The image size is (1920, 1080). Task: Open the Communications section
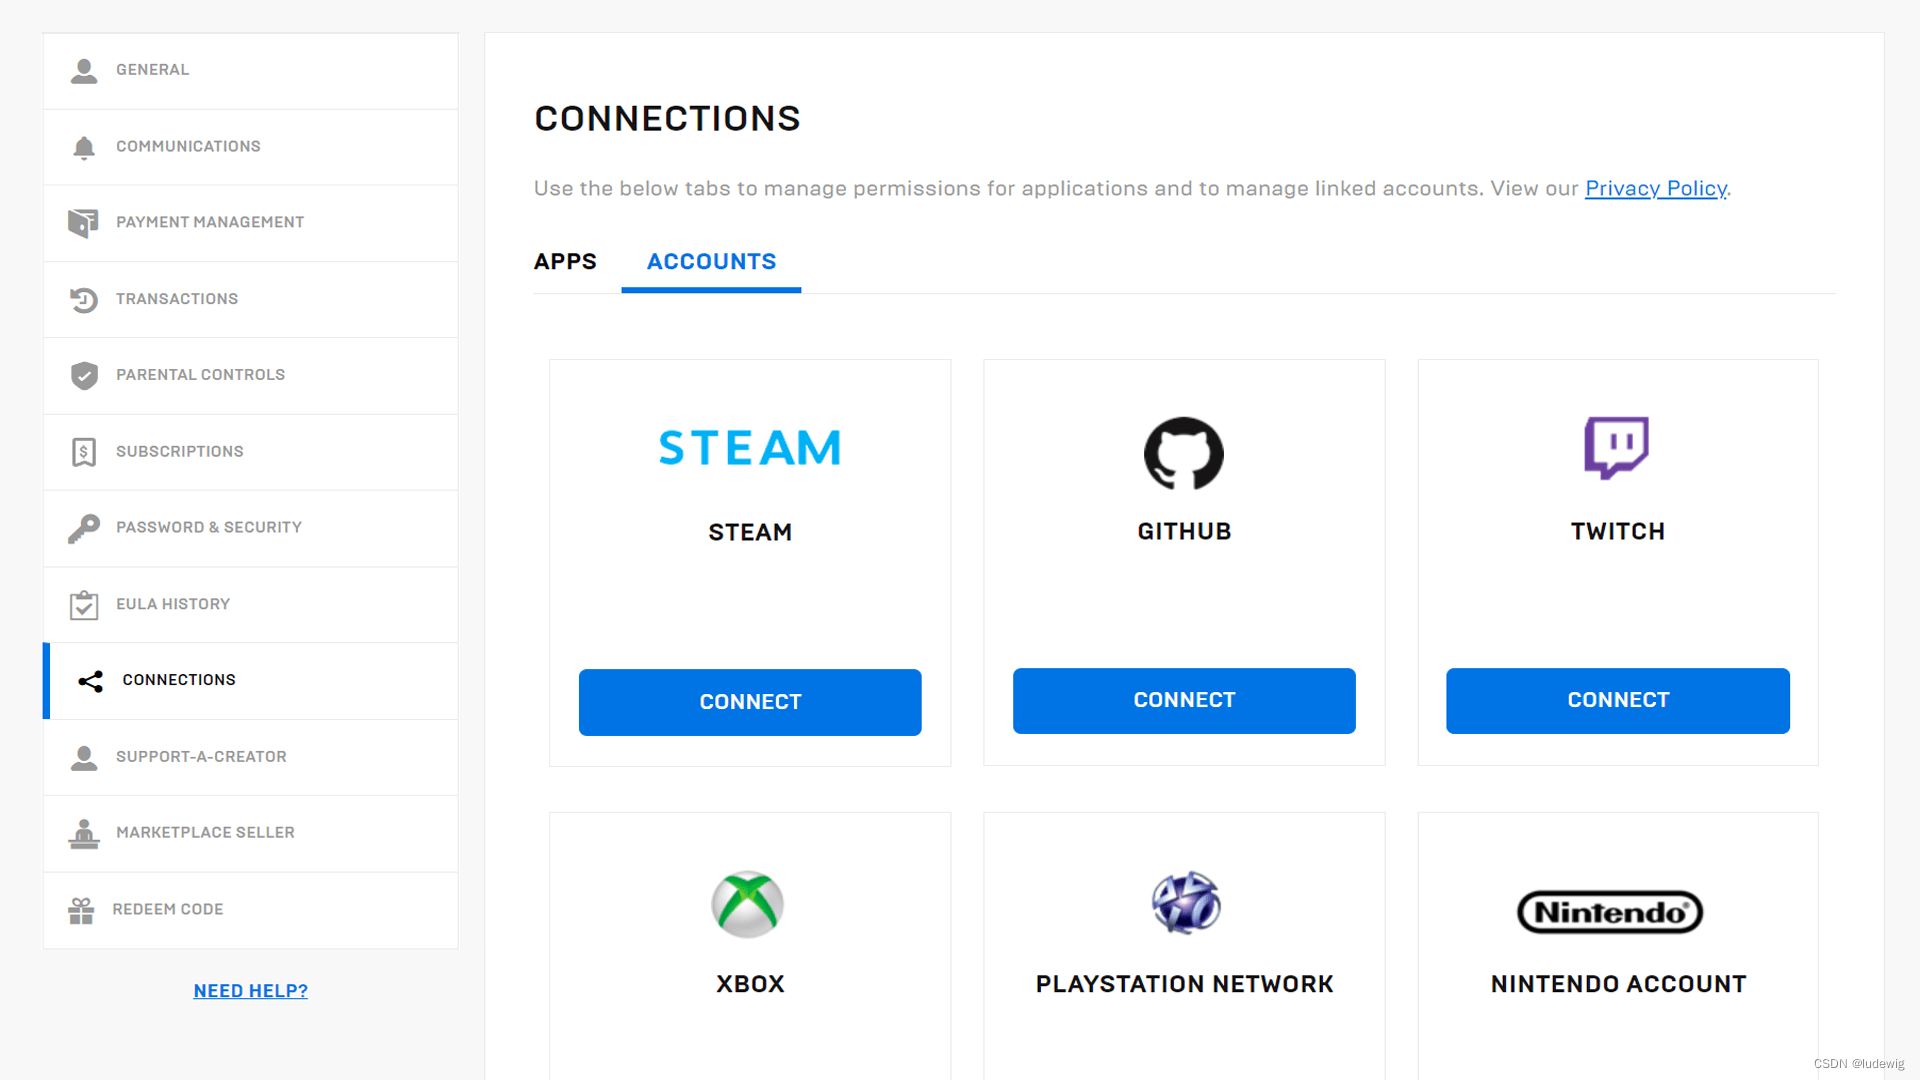point(251,147)
